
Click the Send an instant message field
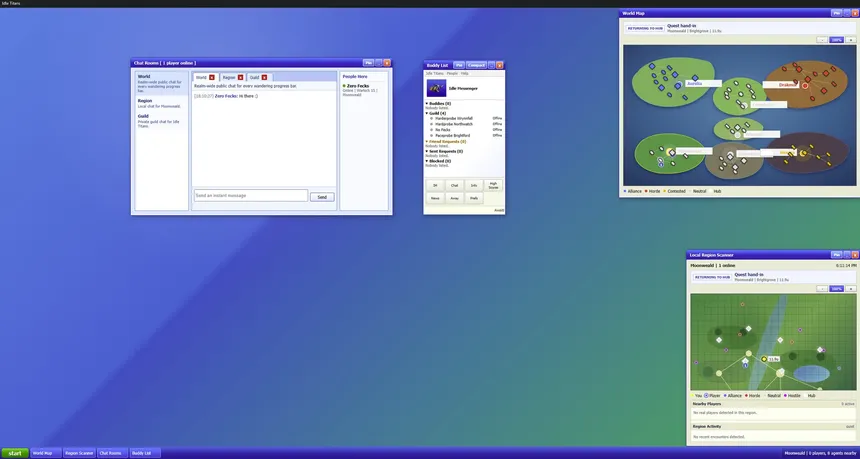251,196
